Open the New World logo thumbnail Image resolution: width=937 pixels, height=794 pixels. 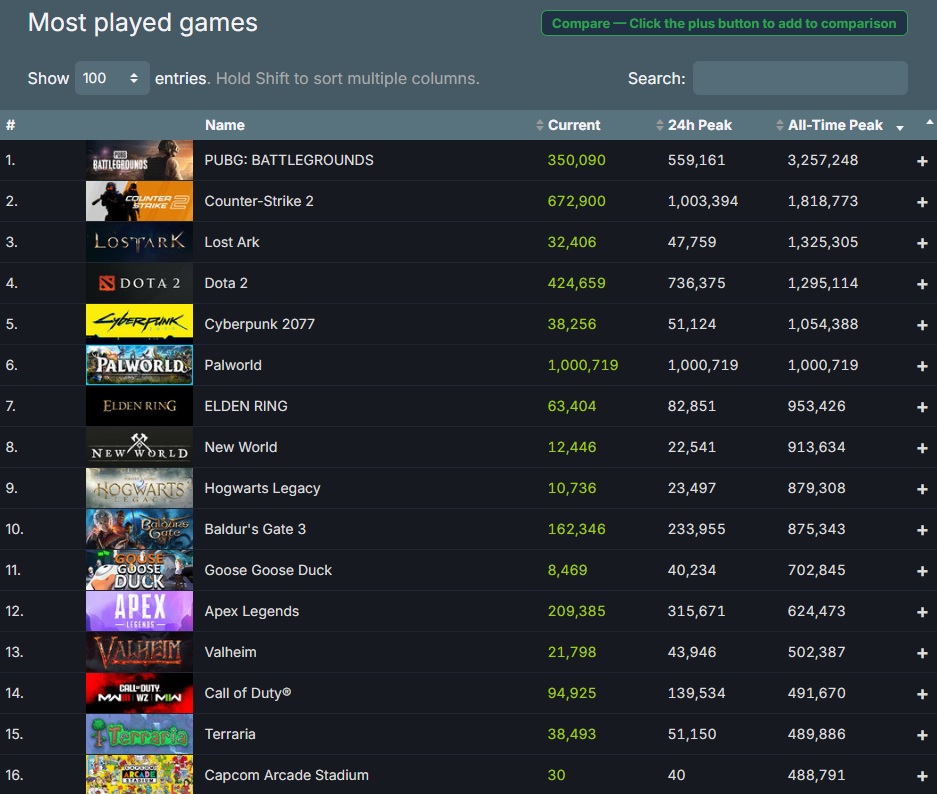tap(139, 447)
